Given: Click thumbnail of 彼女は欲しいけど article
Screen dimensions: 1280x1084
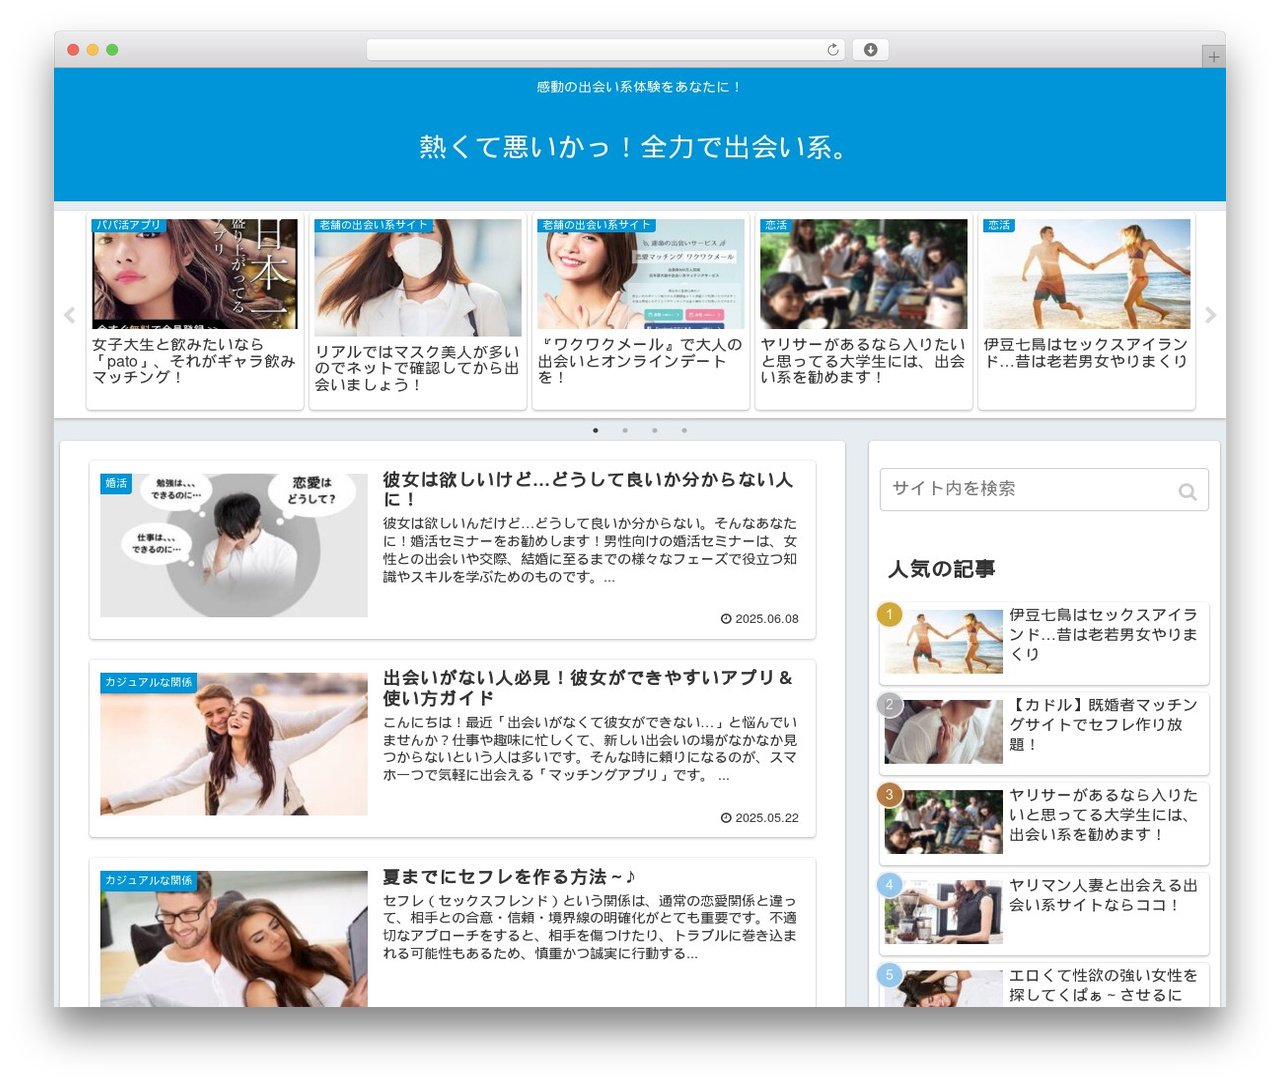Looking at the screenshot, I should point(234,545).
